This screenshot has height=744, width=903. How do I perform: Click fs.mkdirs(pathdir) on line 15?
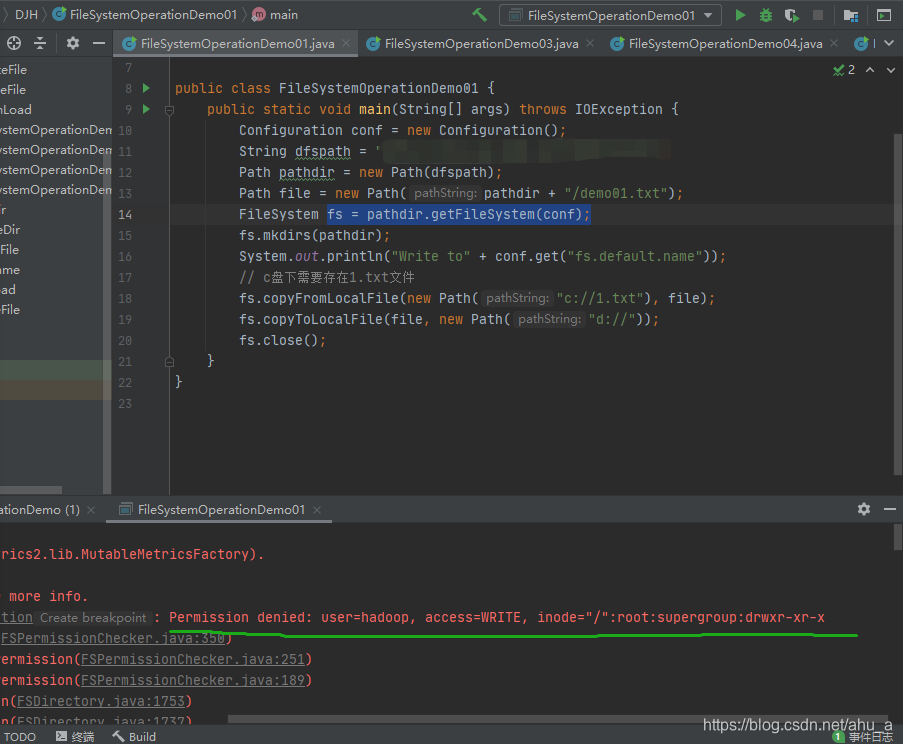point(314,236)
